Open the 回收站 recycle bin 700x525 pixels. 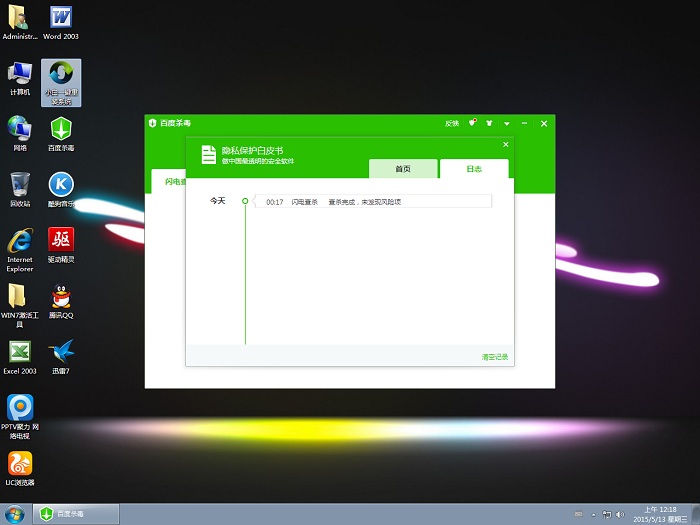coord(20,189)
